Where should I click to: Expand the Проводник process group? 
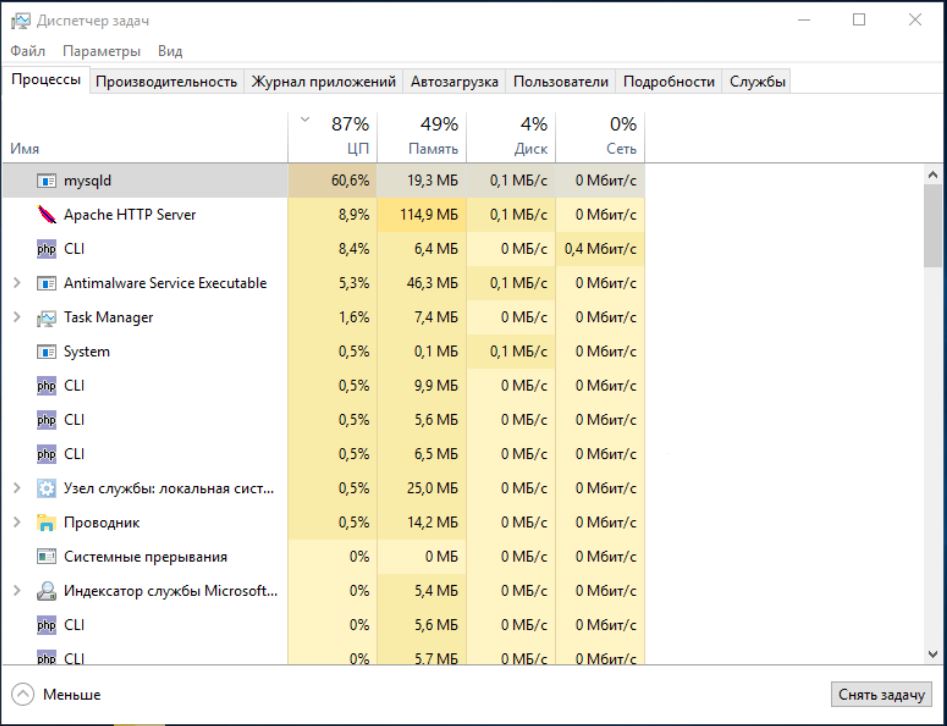(x=17, y=523)
